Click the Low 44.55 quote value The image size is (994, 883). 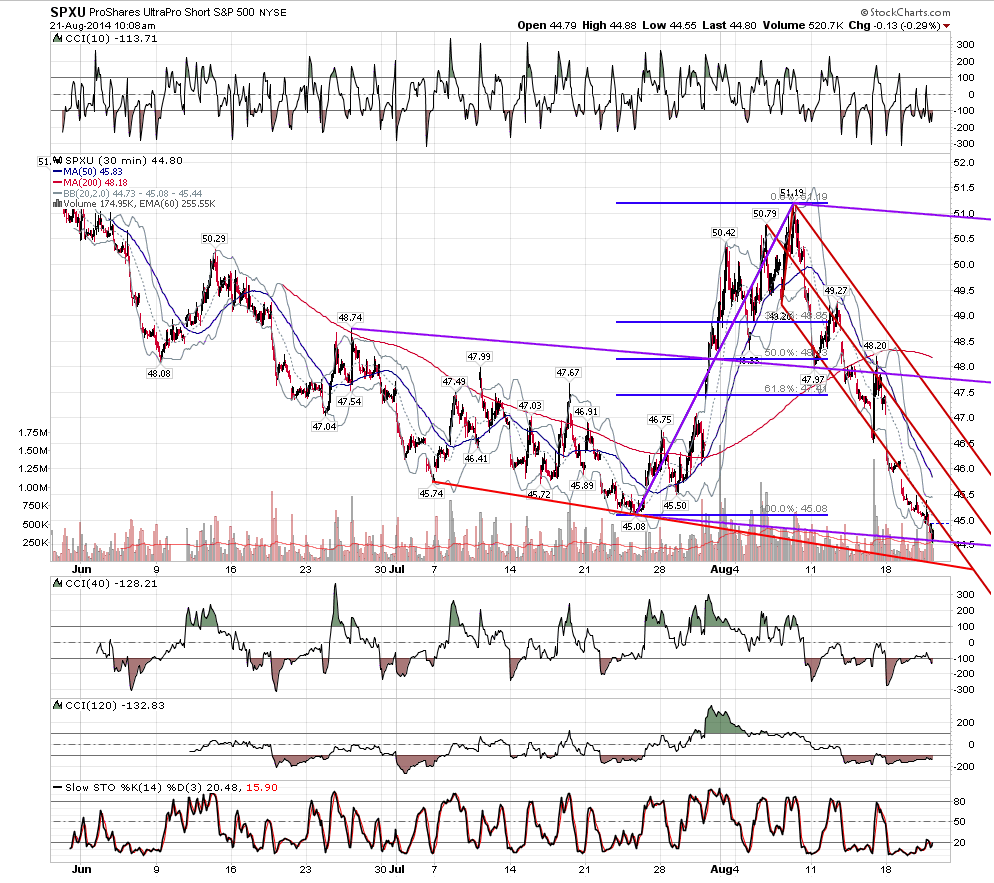pos(669,25)
